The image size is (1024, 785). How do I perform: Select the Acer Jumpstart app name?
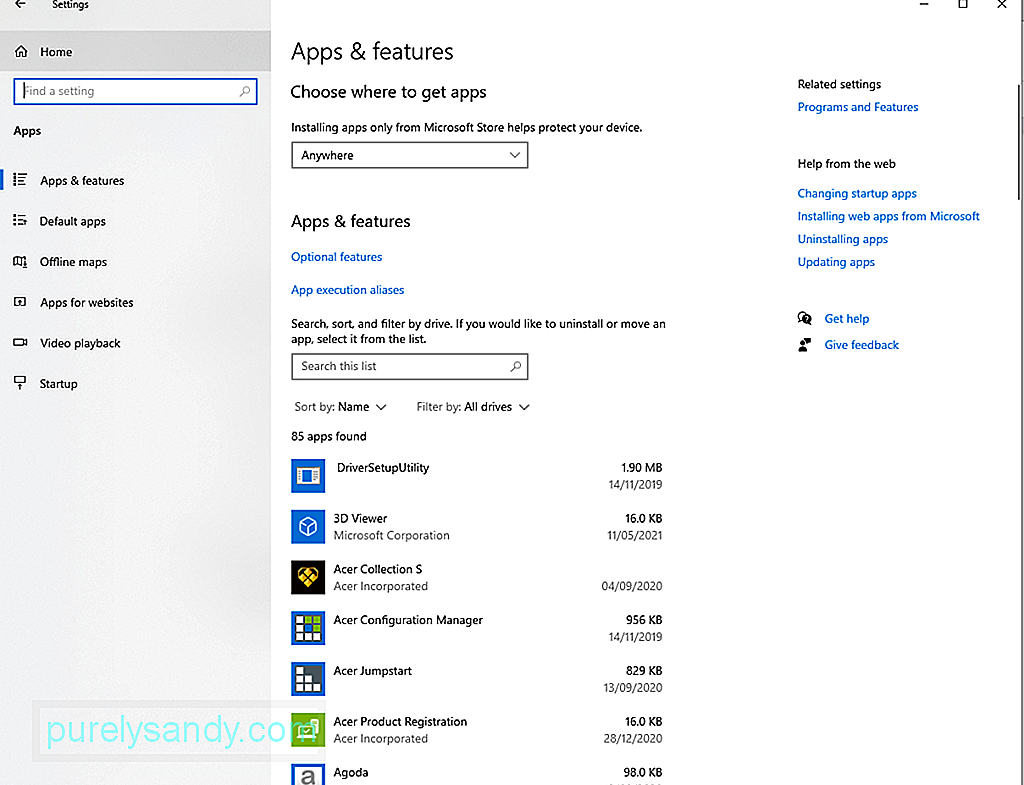click(x=372, y=671)
